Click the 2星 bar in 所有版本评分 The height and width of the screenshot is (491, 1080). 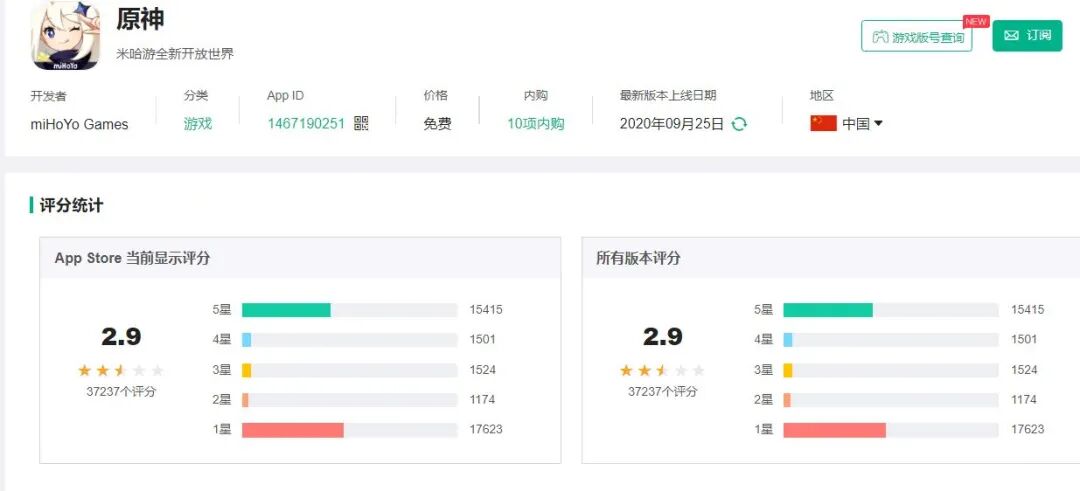tap(891, 400)
